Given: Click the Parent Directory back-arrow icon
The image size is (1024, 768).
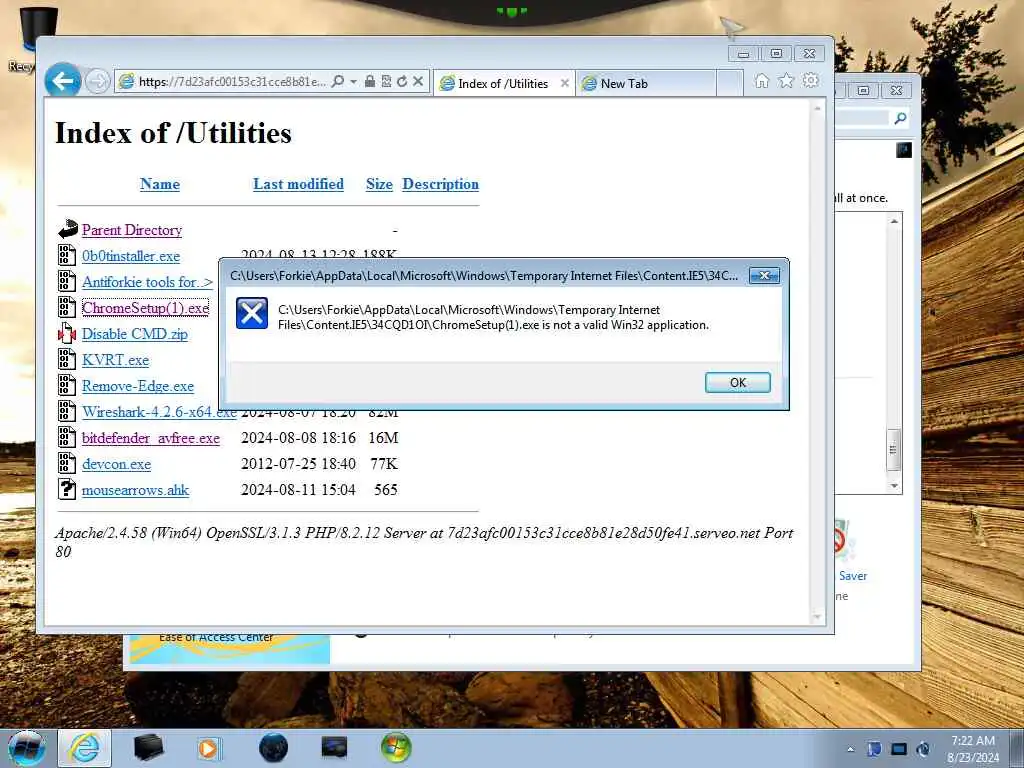Looking at the screenshot, I should coord(68,229).
